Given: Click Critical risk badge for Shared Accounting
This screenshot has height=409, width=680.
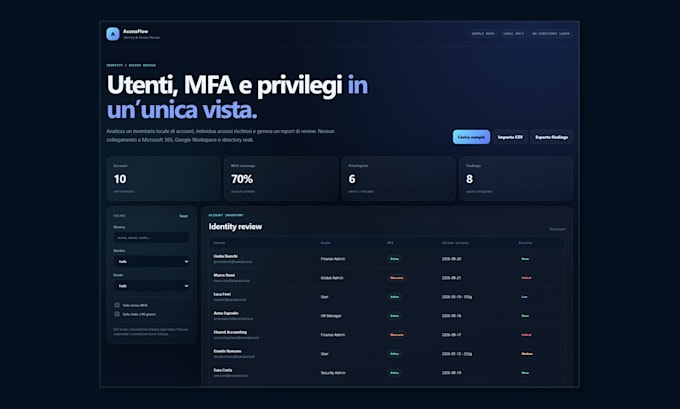Looking at the screenshot, I should tap(526, 335).
